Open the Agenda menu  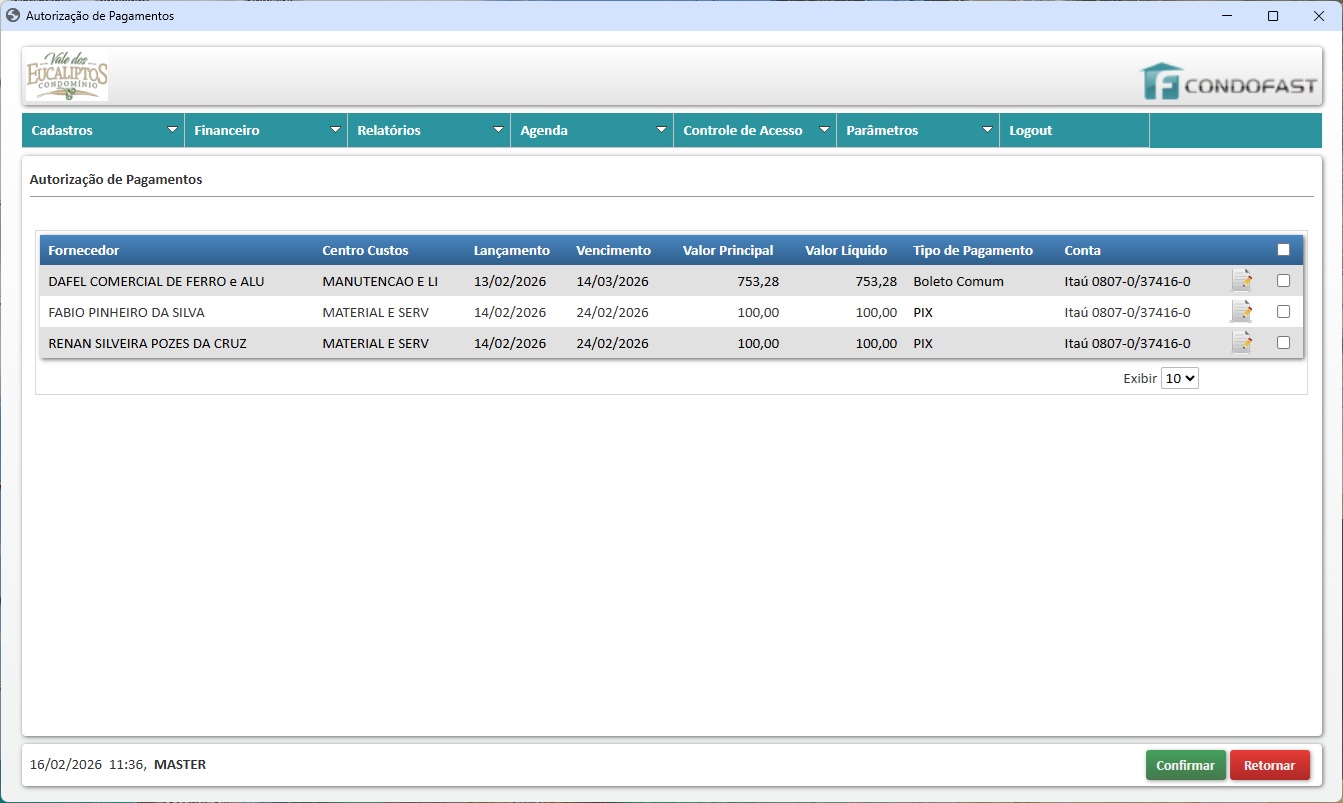coord(592,130)
